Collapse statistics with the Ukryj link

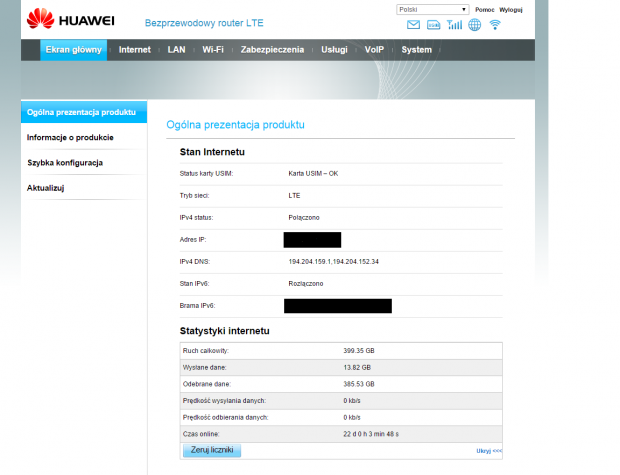489,451
